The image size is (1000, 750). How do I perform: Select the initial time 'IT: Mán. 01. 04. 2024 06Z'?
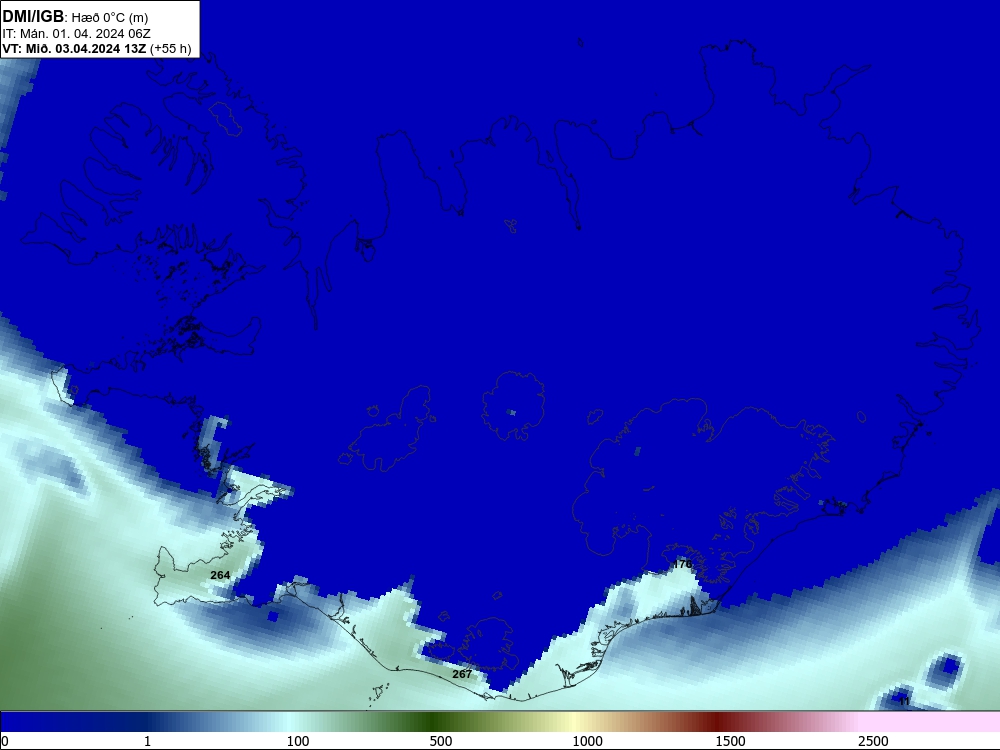[77, 34]
